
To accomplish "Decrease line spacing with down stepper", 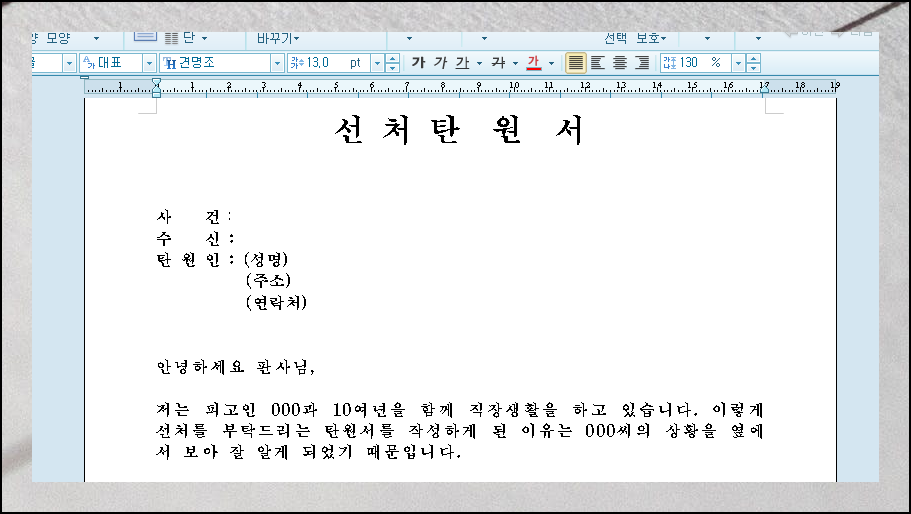I will coord(754,67).
